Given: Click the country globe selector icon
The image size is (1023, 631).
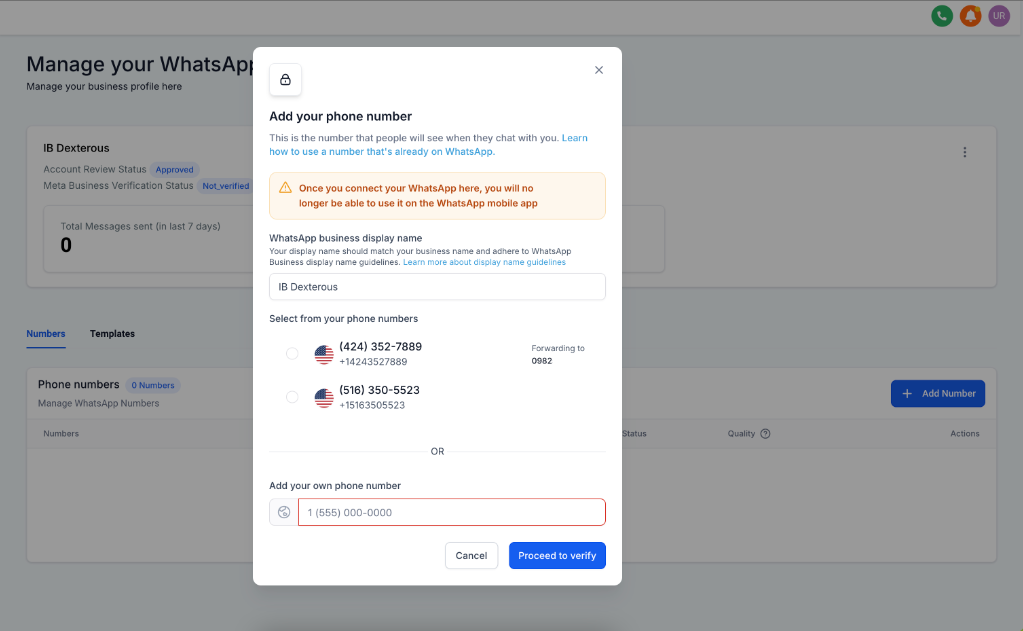Looking at the screenshot, I should 284,513.
